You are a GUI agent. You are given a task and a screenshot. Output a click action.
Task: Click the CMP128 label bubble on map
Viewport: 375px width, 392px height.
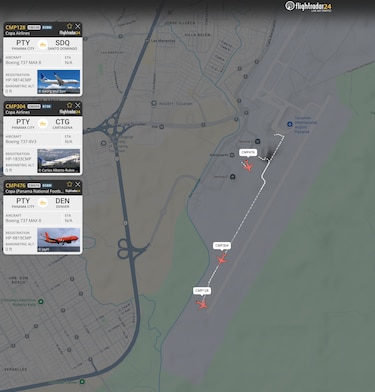point(202,291)
